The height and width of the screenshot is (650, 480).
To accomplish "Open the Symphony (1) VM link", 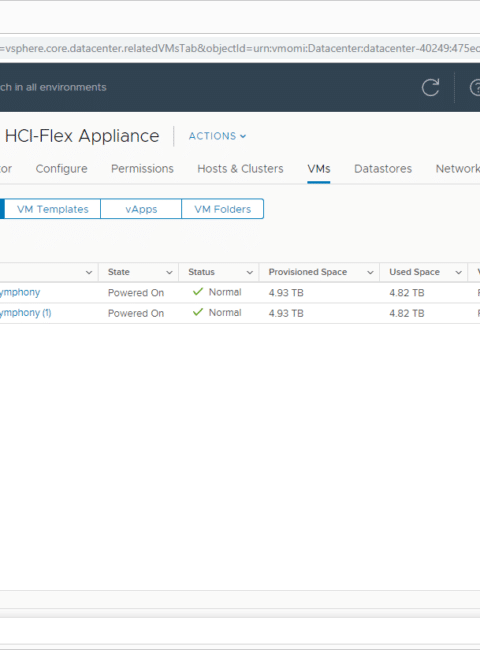I will tap(26, 313).
